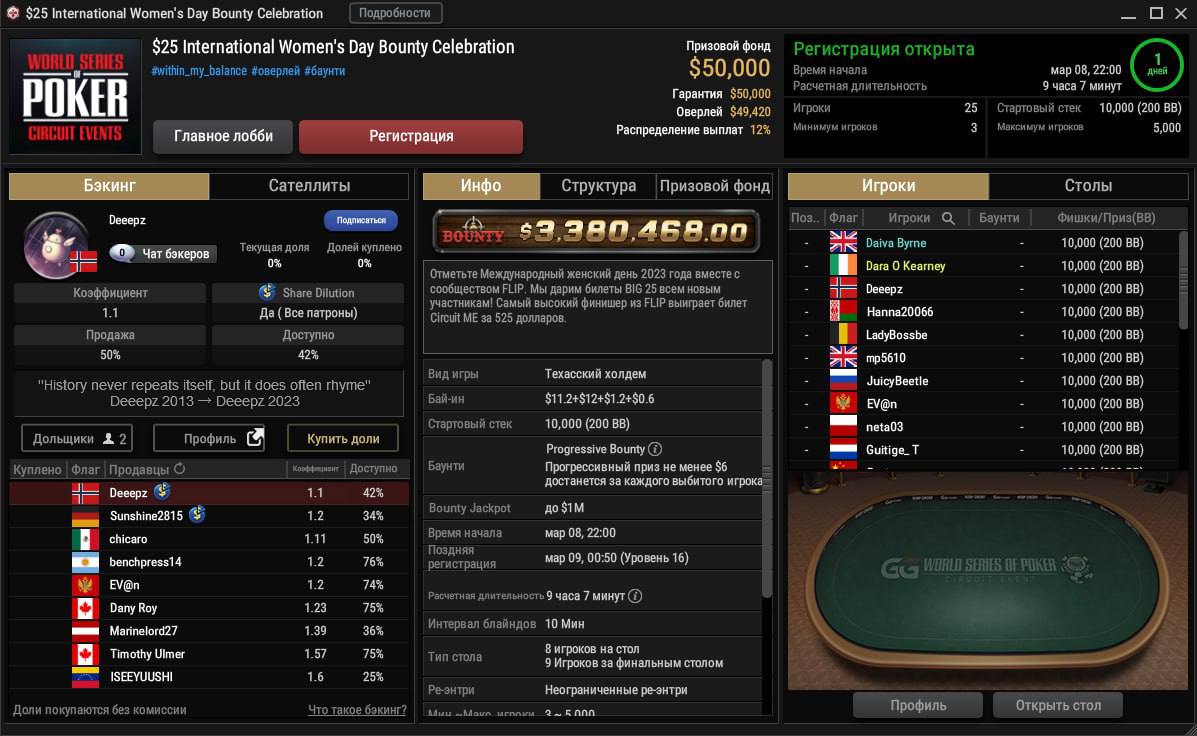
Task: Click external link icon on Профиль button
Action: (x=255, y=437)
